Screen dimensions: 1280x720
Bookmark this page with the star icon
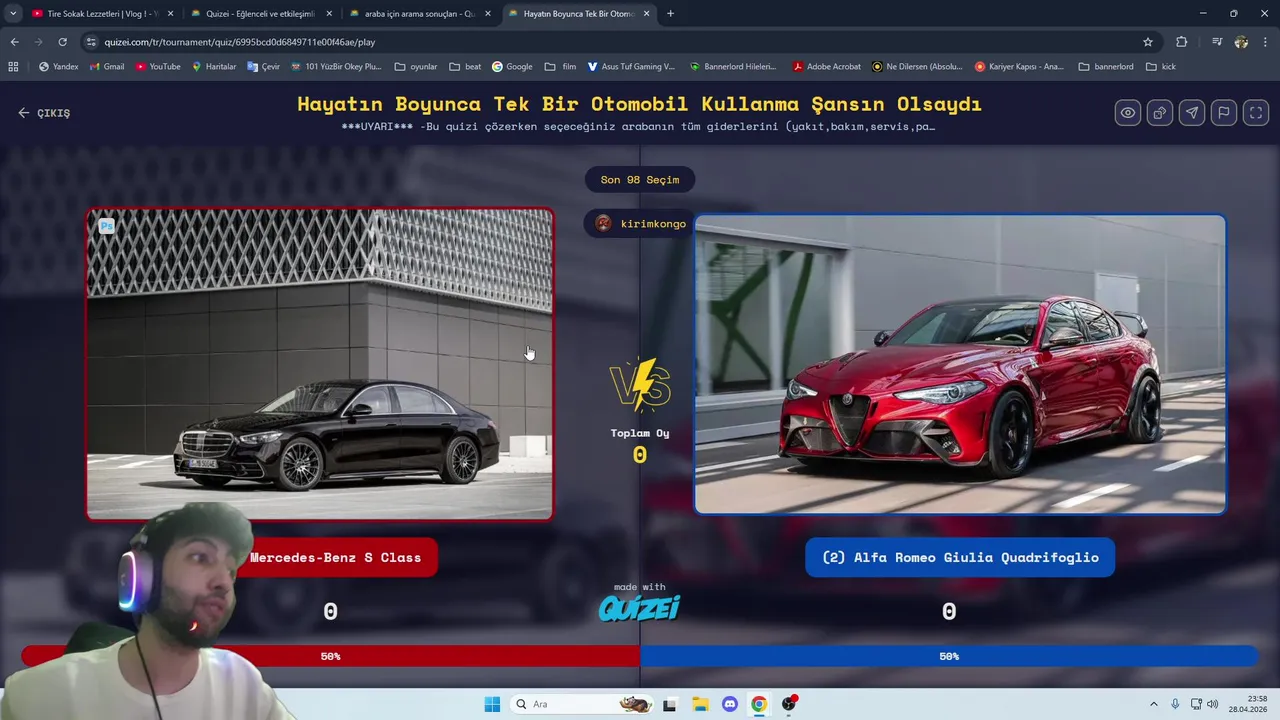point(1148,42)
